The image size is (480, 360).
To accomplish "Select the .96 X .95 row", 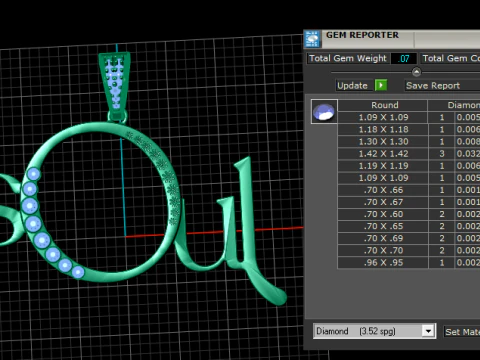I will click(x=409, y=263).
